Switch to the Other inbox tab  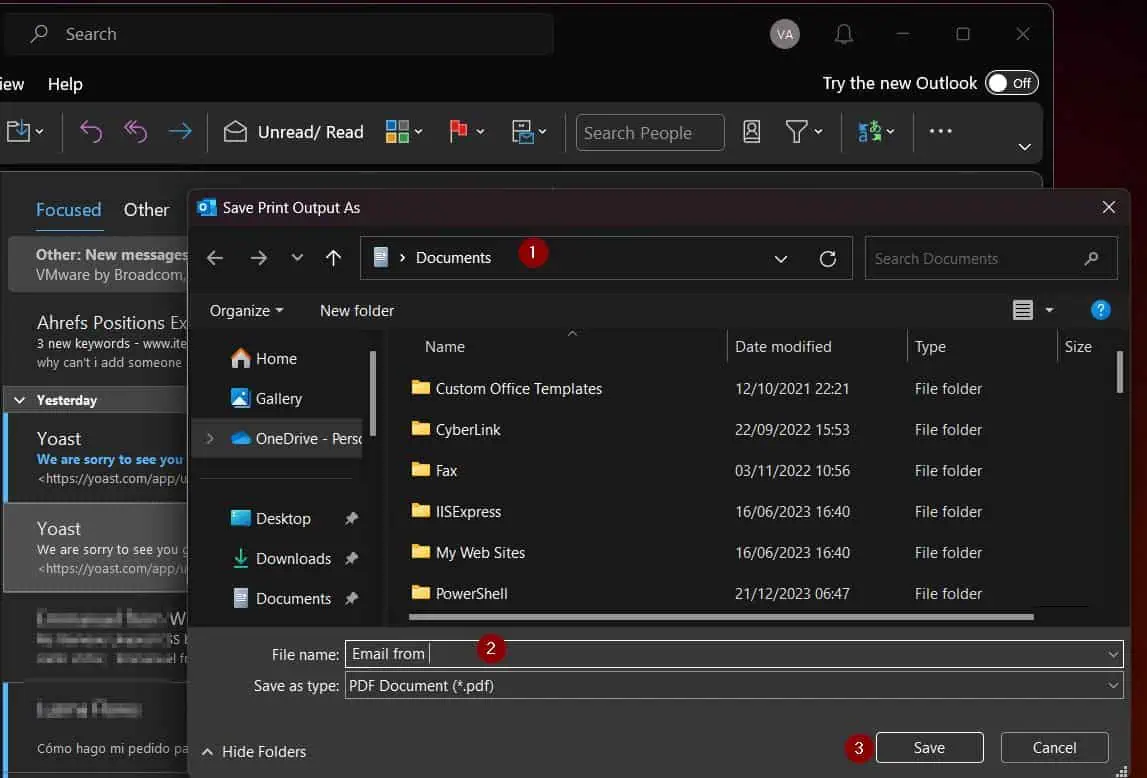[146, 210]
